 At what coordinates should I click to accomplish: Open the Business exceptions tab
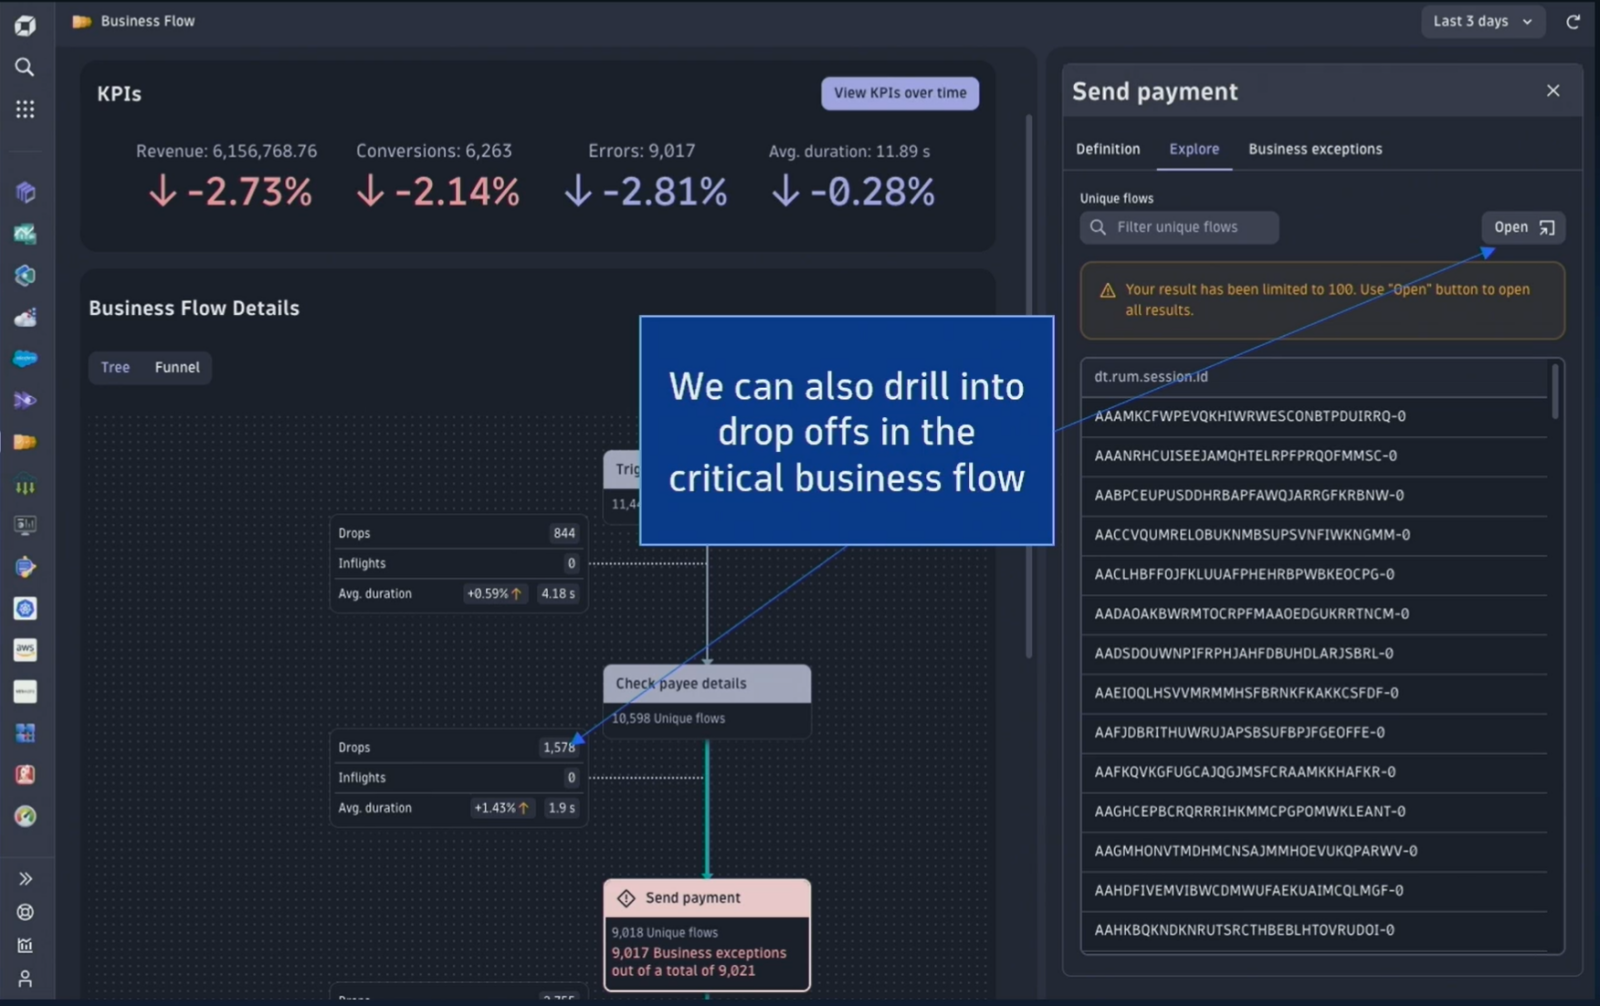tap(1314, 148)
